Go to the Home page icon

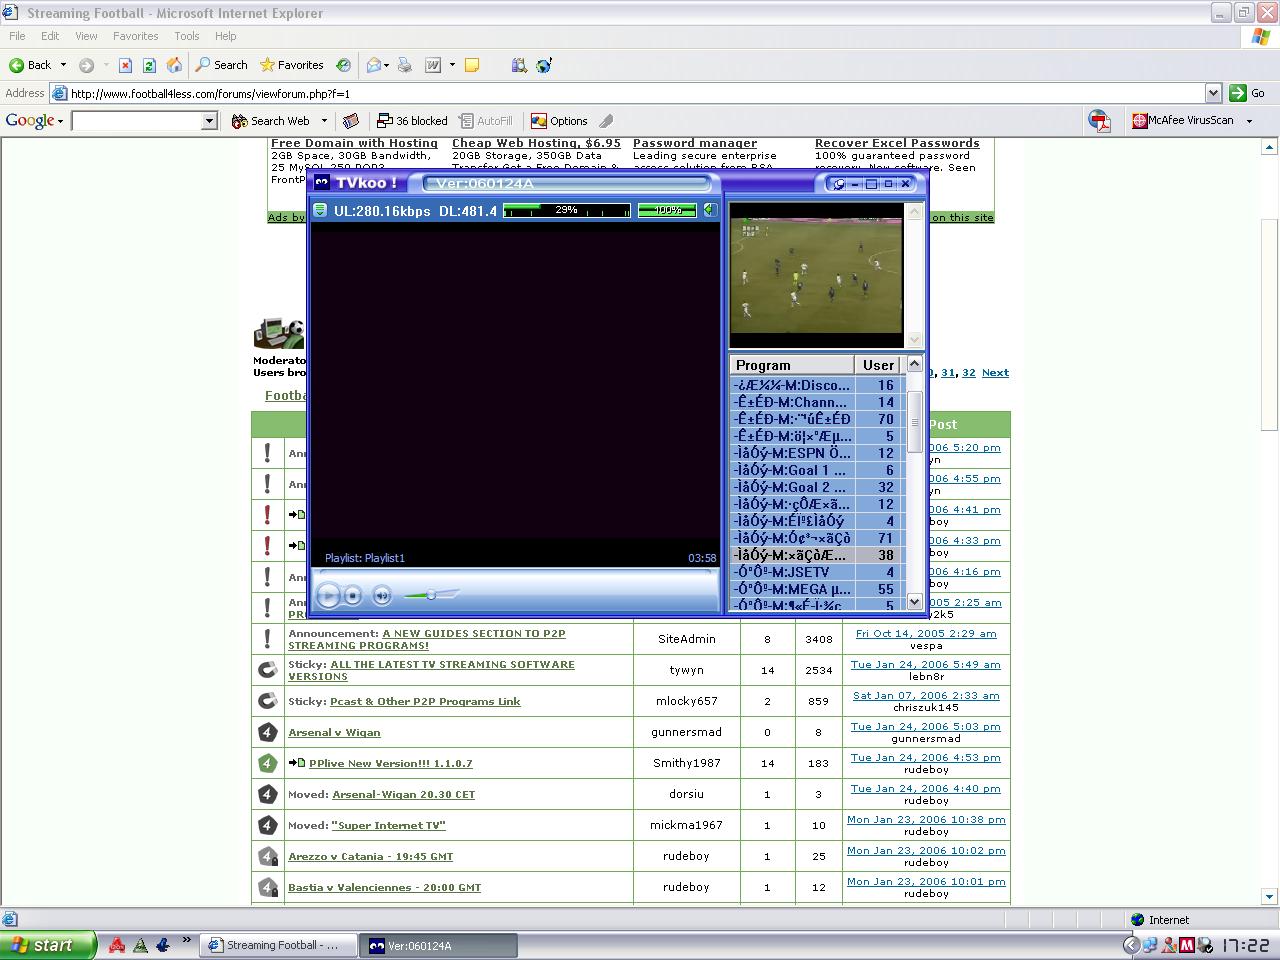pos(174,65)
